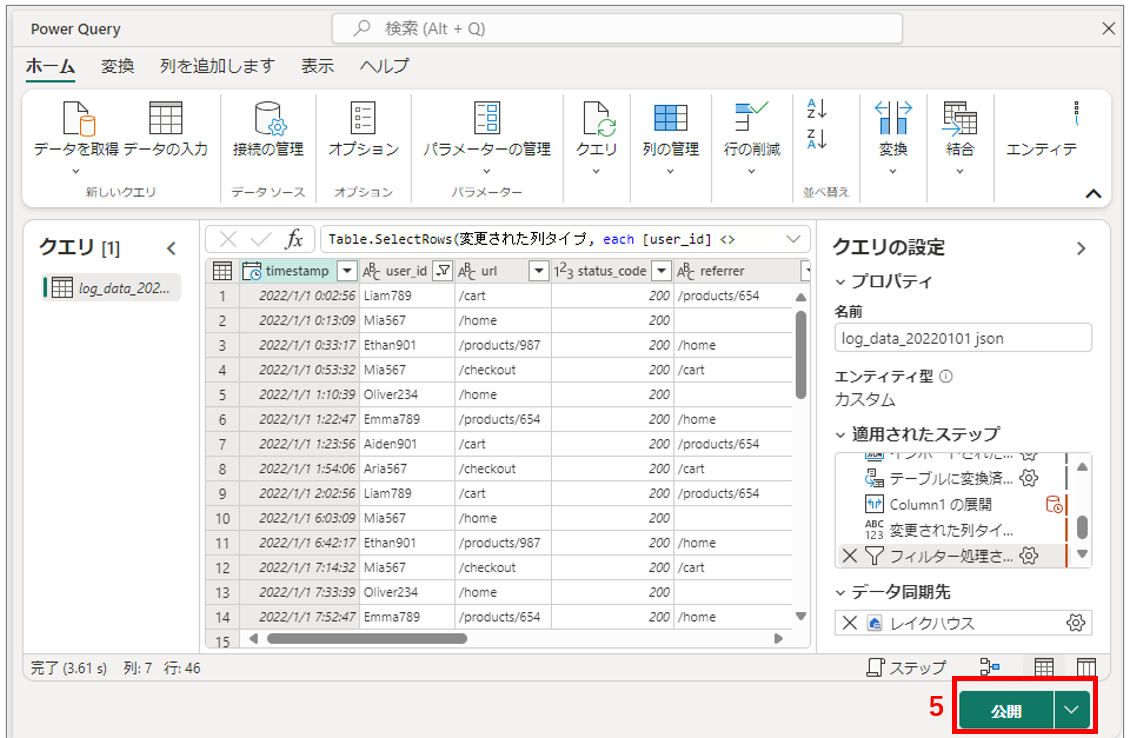
Task: Confirm formula with the checkmark icon
Action: 261,239
